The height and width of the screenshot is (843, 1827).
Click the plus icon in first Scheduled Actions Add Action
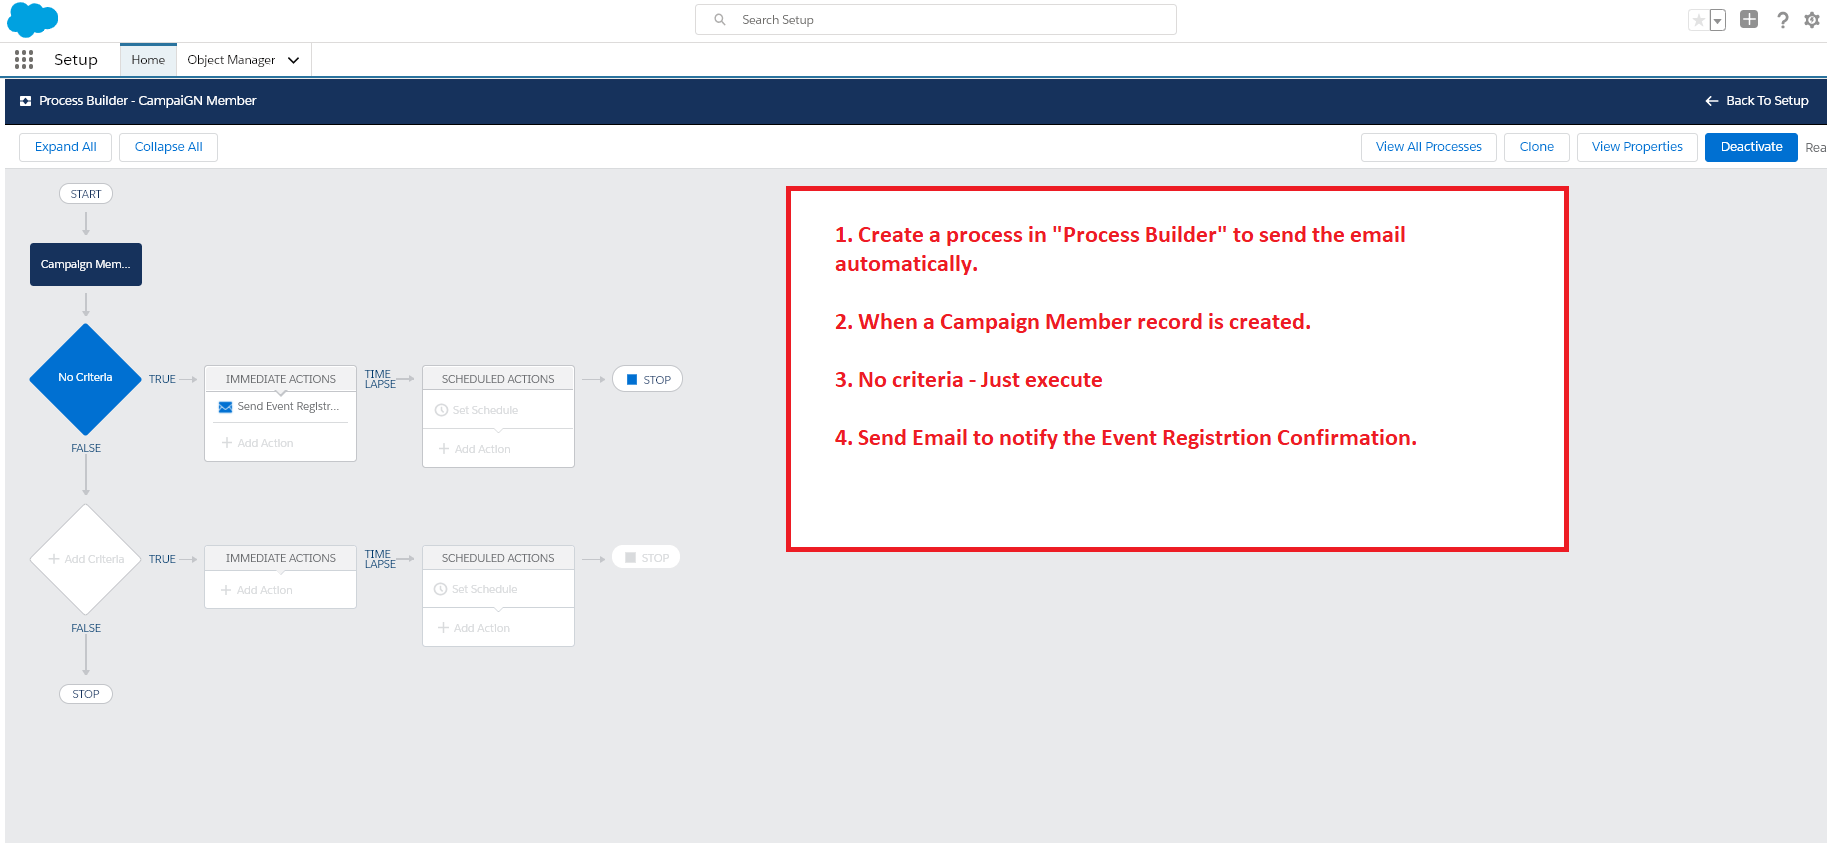tap(444, 449)
